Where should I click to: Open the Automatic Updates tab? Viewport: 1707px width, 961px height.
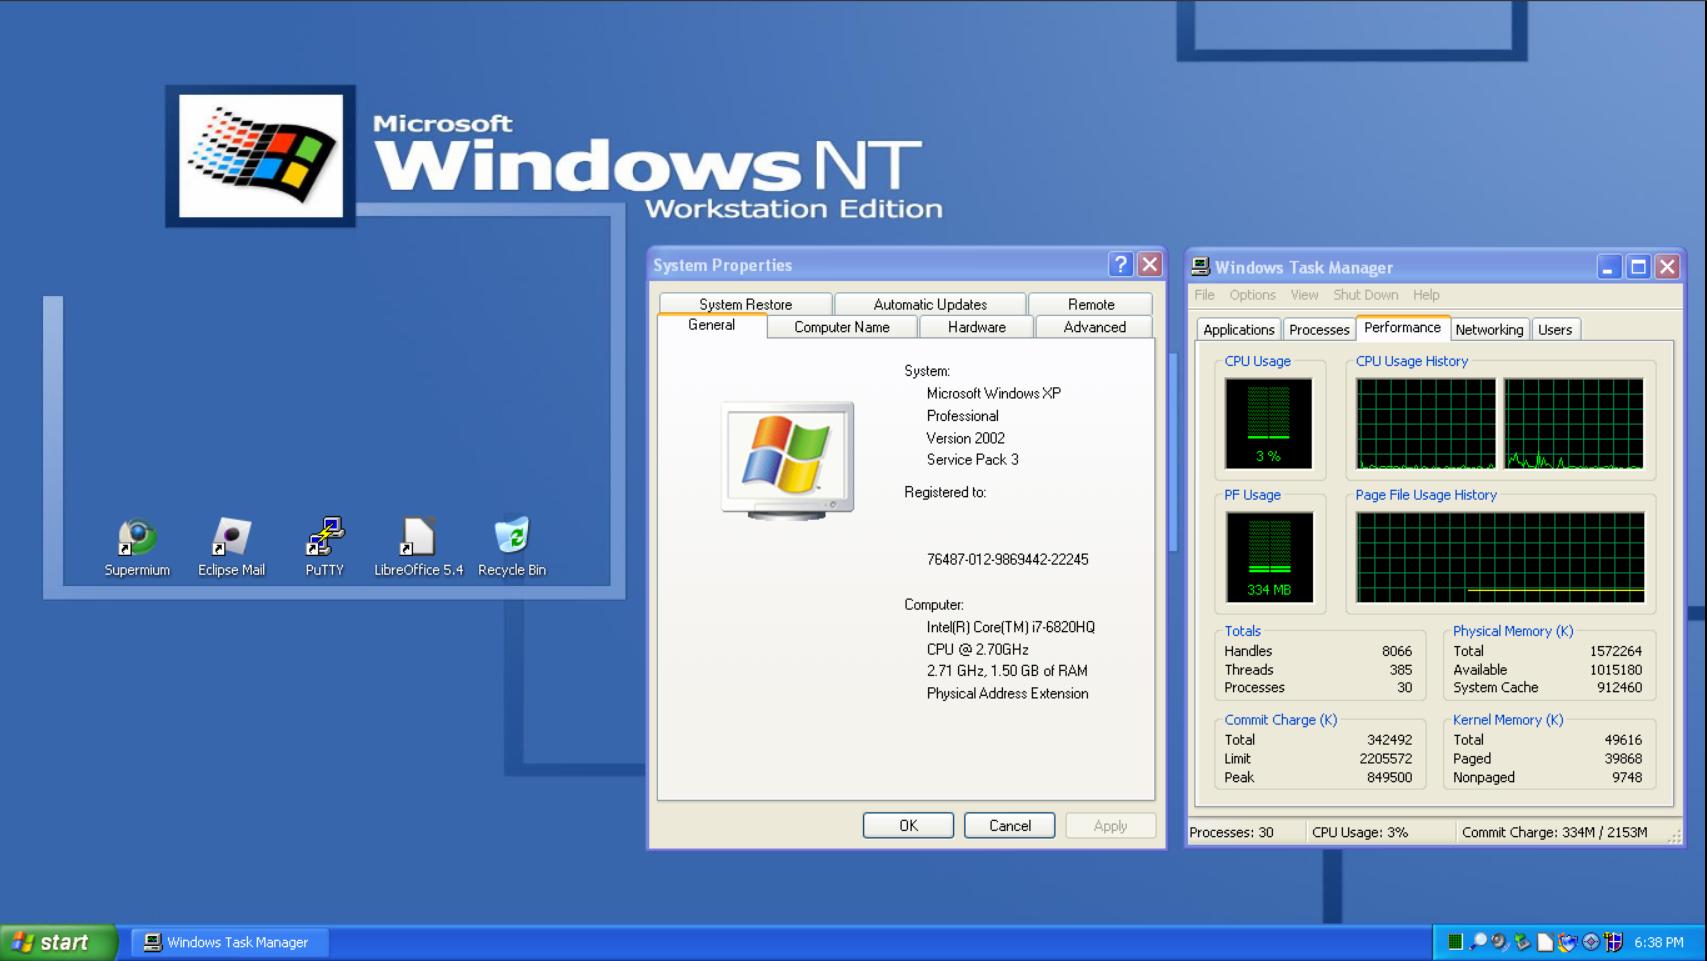(x=930, y=304)
